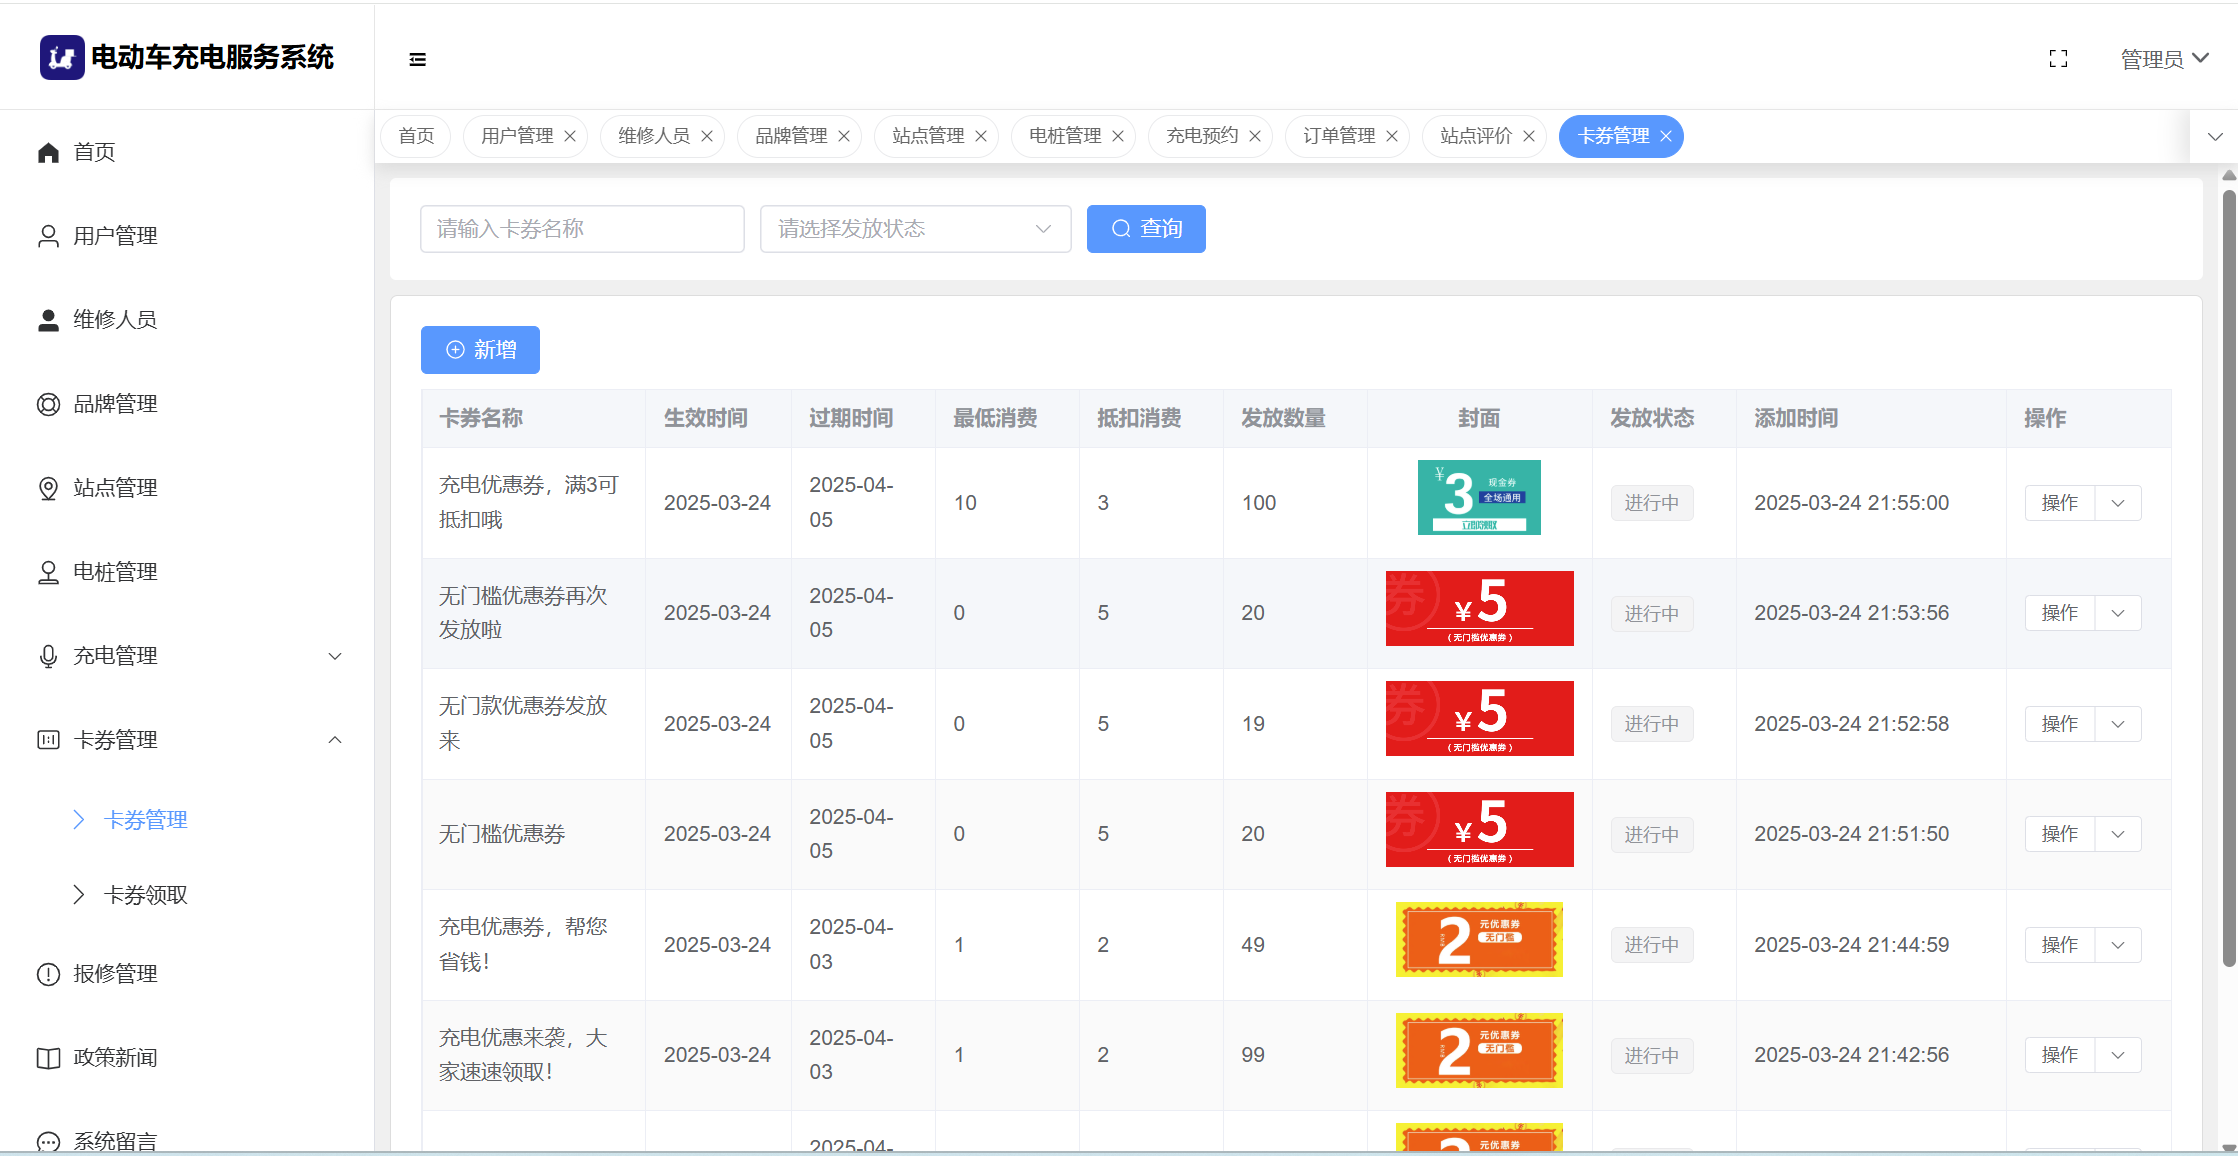Close the 站点评价 tab
This screenshot has width=2238, height=1156.
[1529, 136]
